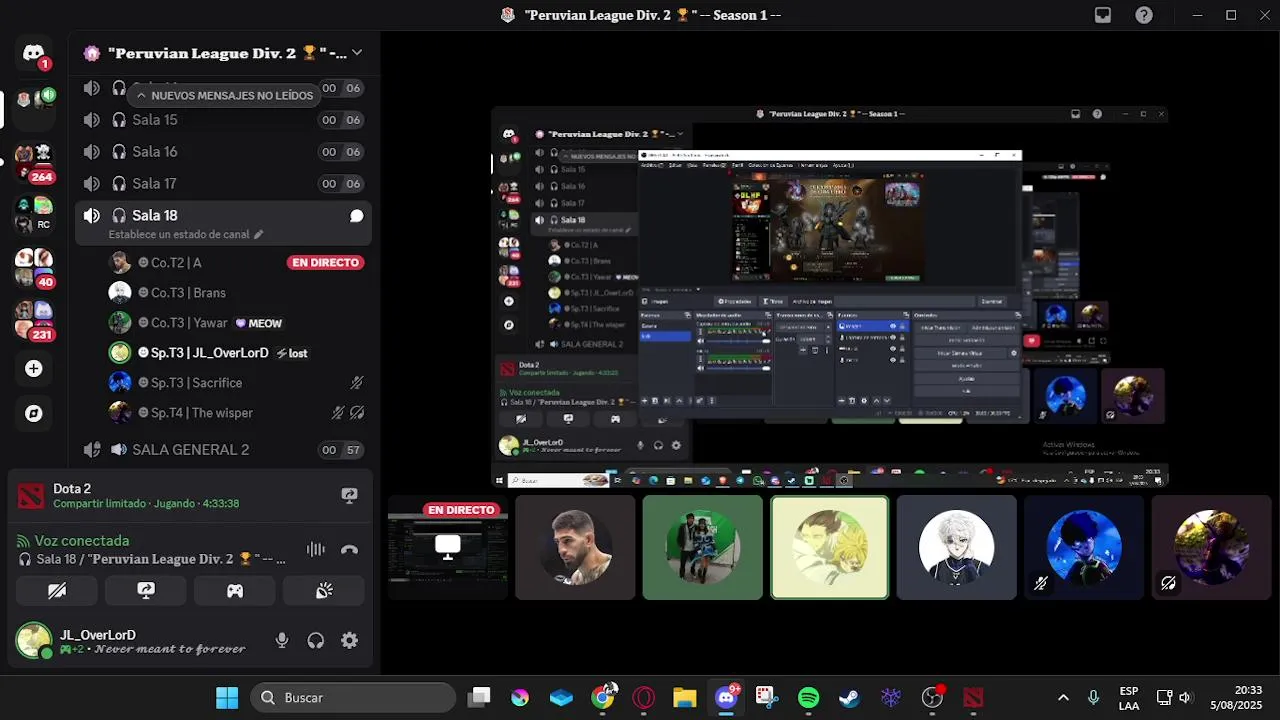The image size is (1280, 720).
Task: Open server folder with 40 badge
Action: [x=33, y=267]
